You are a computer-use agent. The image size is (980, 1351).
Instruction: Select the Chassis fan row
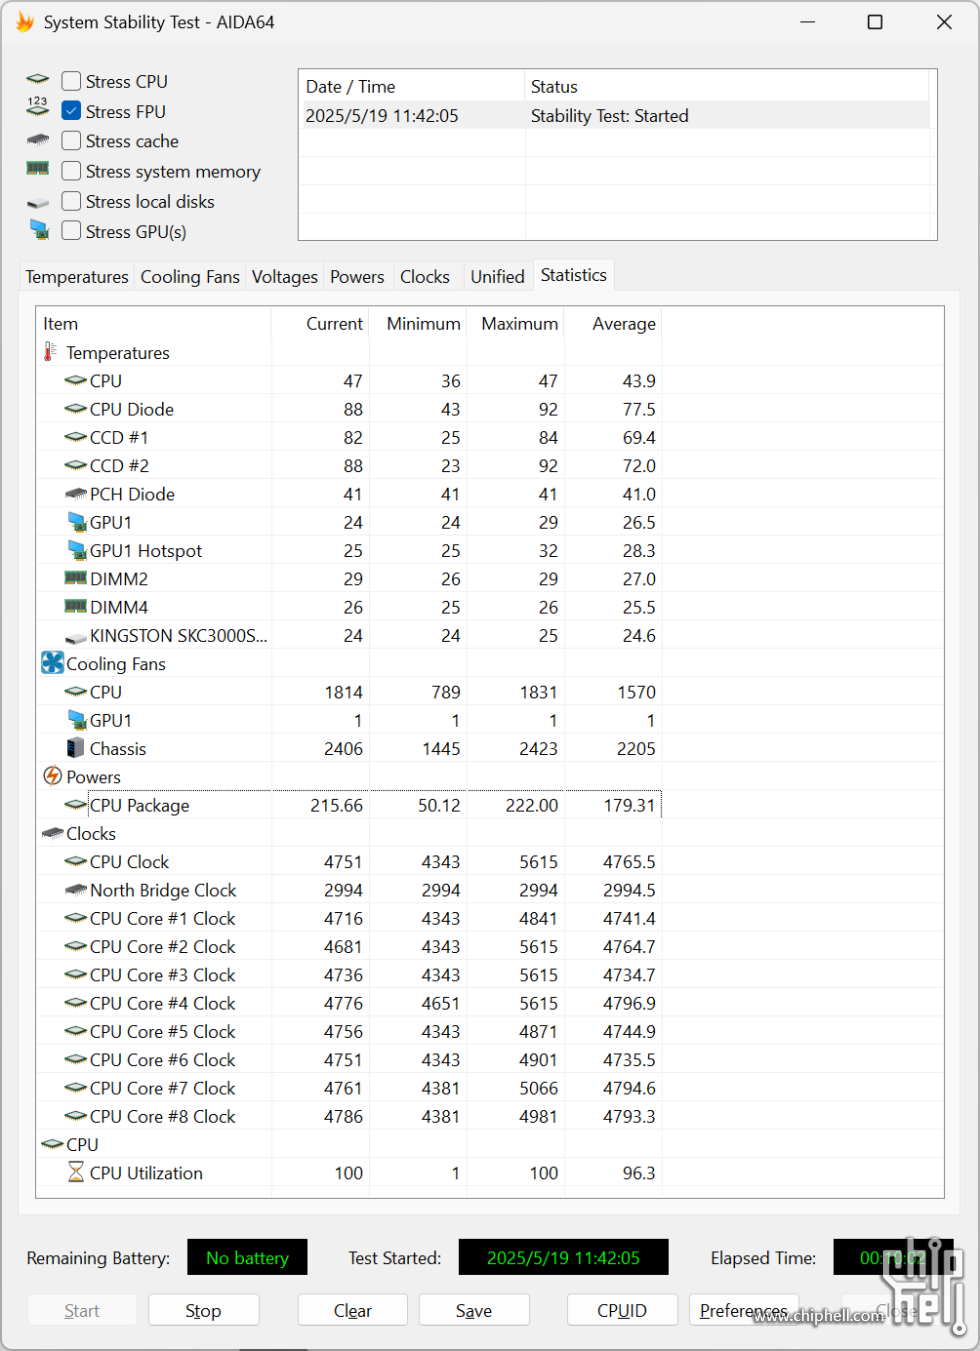350,749
